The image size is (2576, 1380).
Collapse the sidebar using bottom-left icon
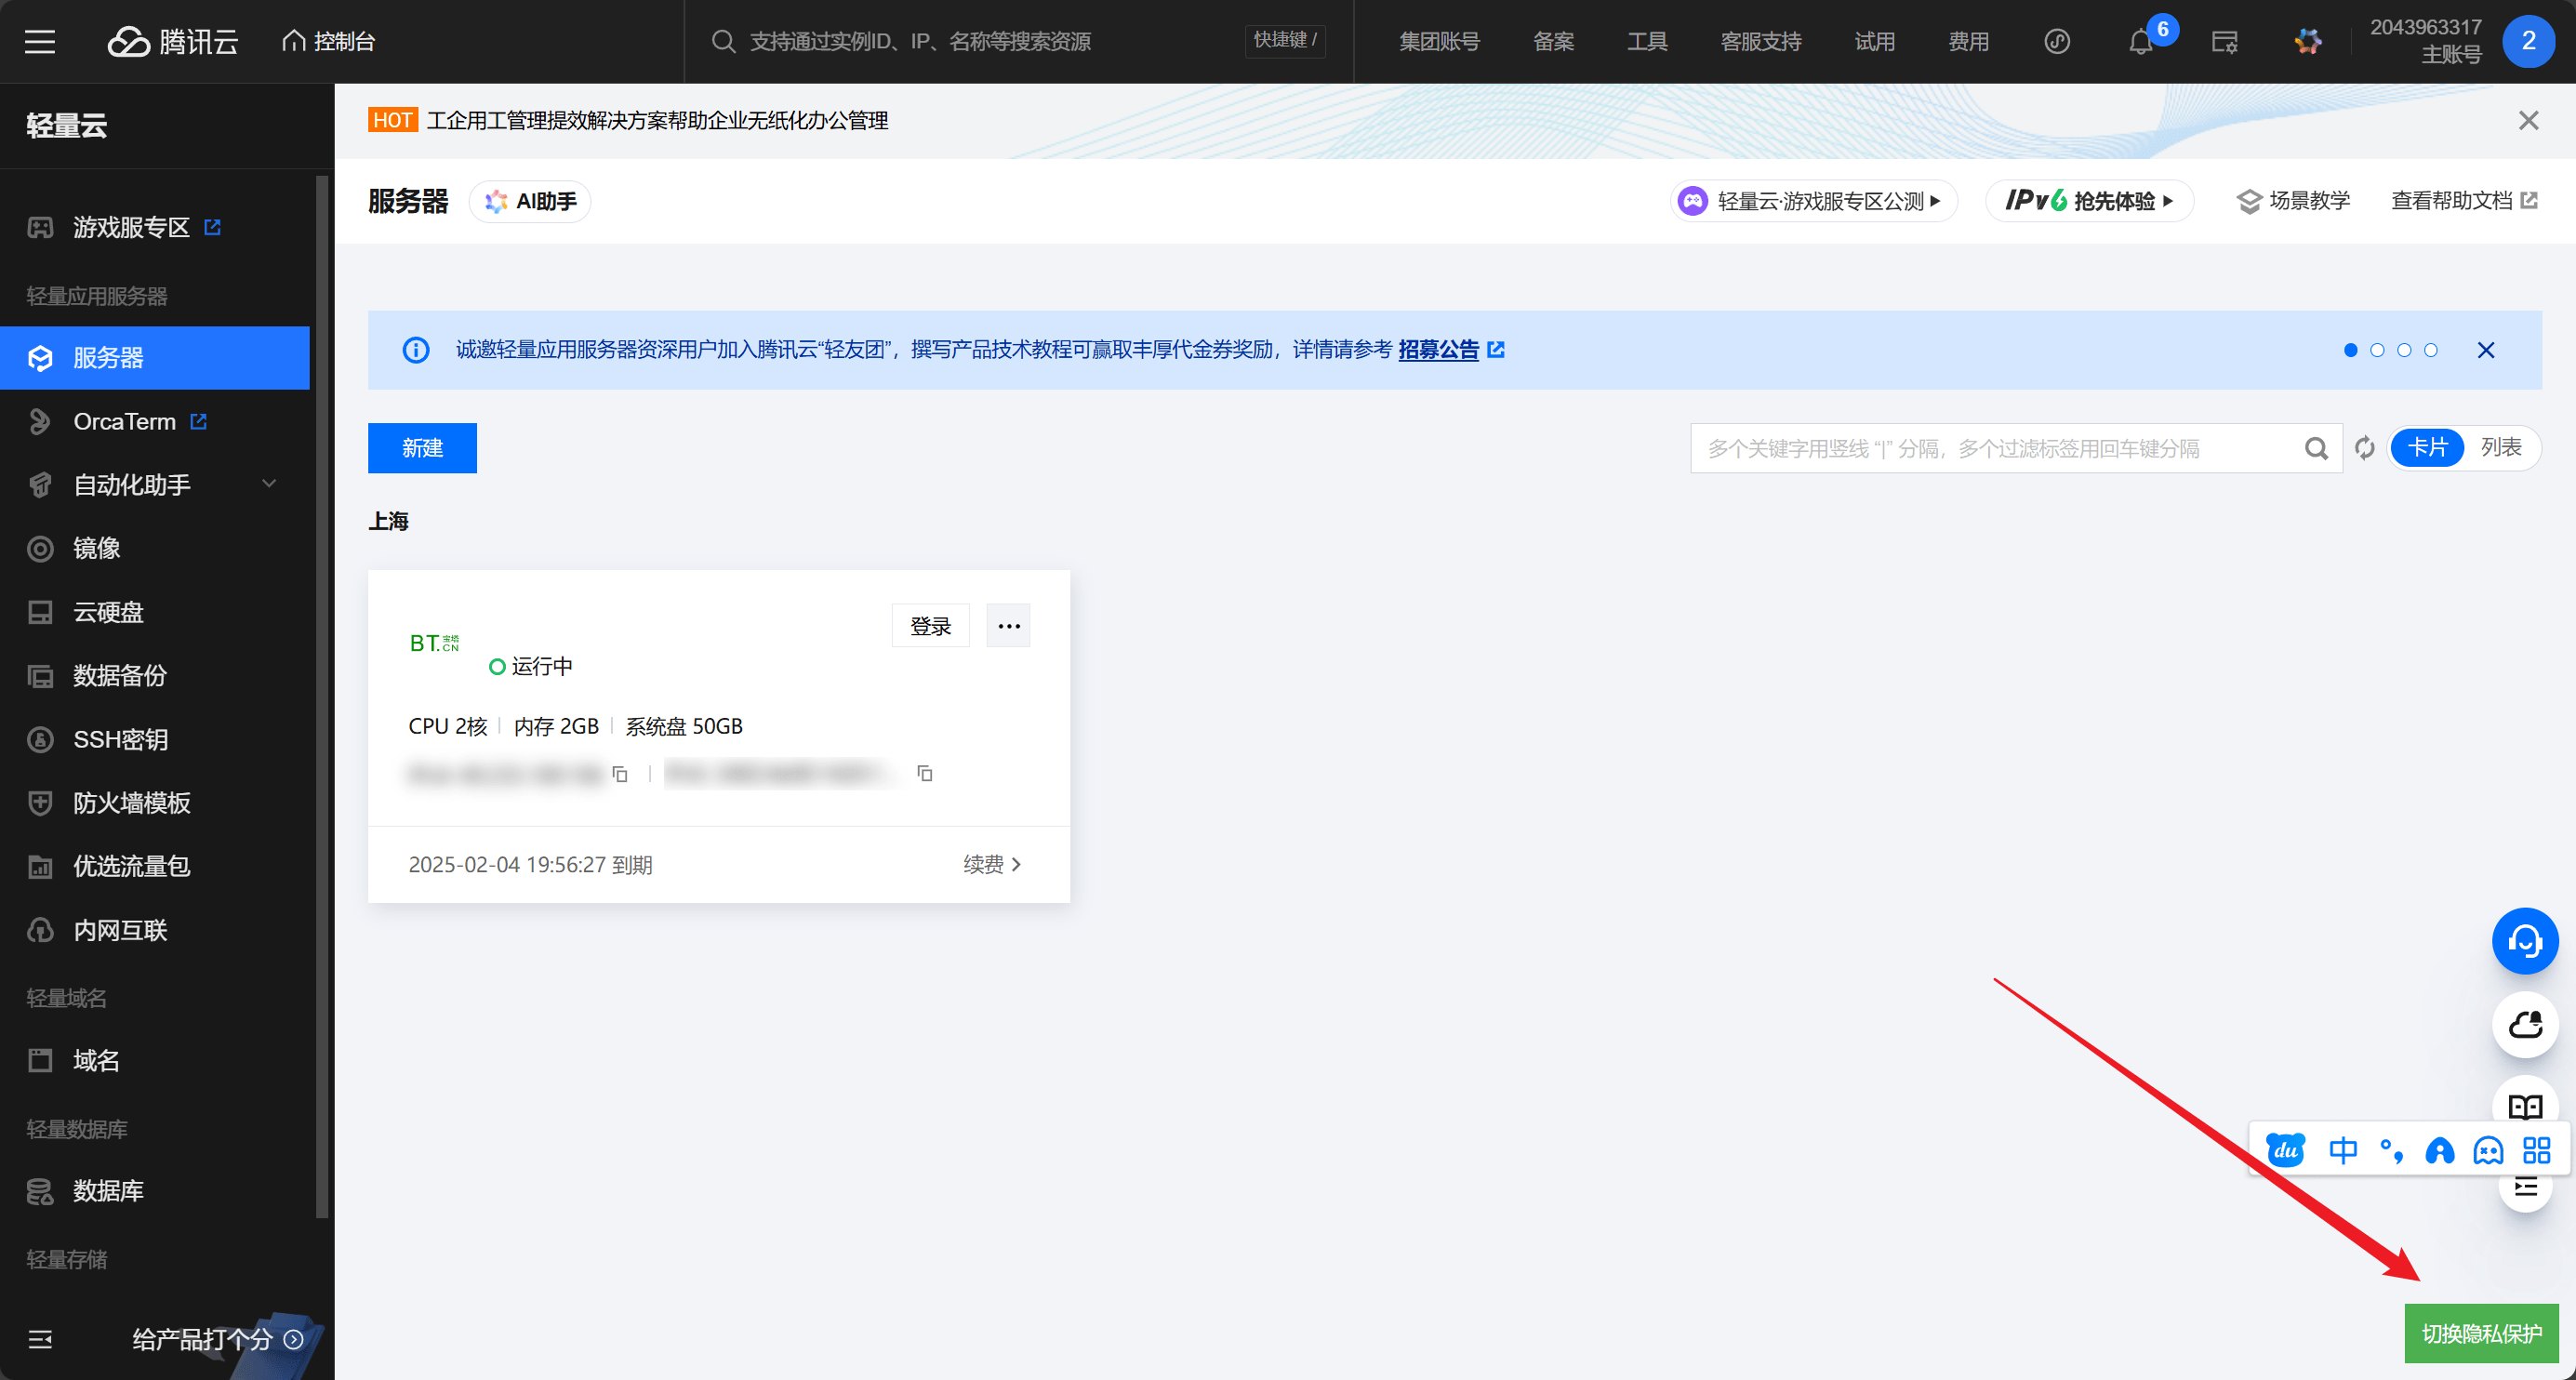pos(40,1339)
